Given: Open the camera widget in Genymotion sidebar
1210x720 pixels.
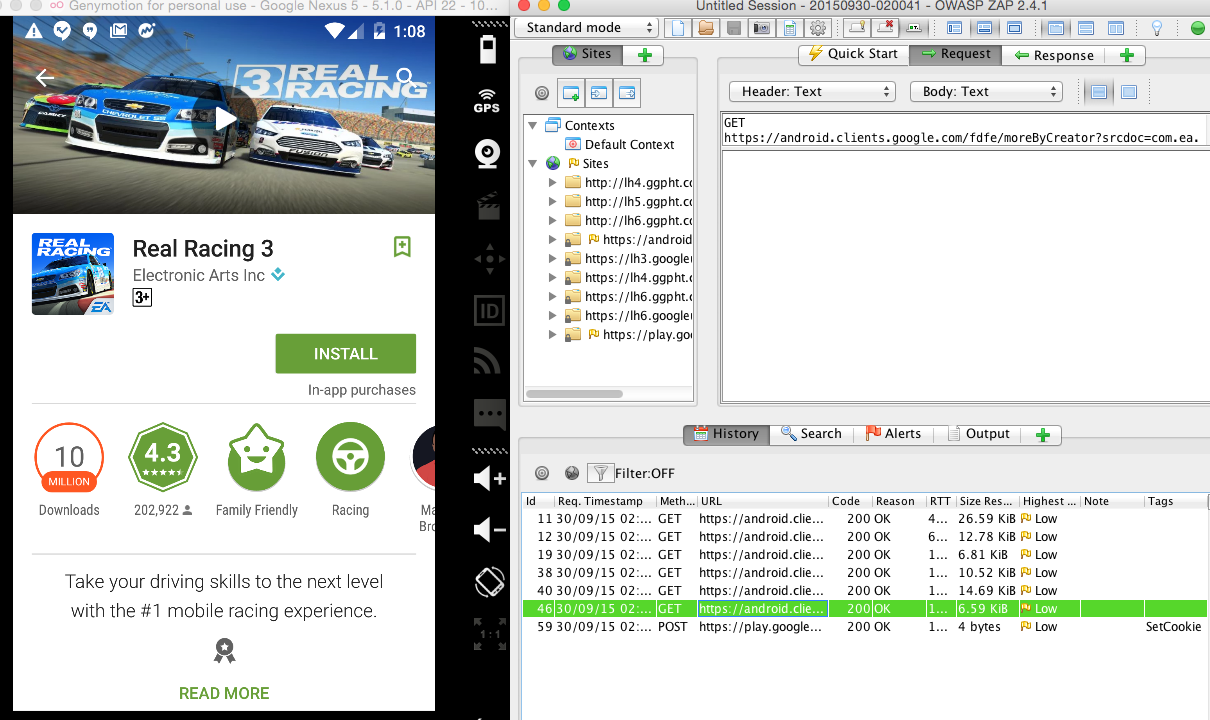Looking at the screenshot, I should point(488,154).
